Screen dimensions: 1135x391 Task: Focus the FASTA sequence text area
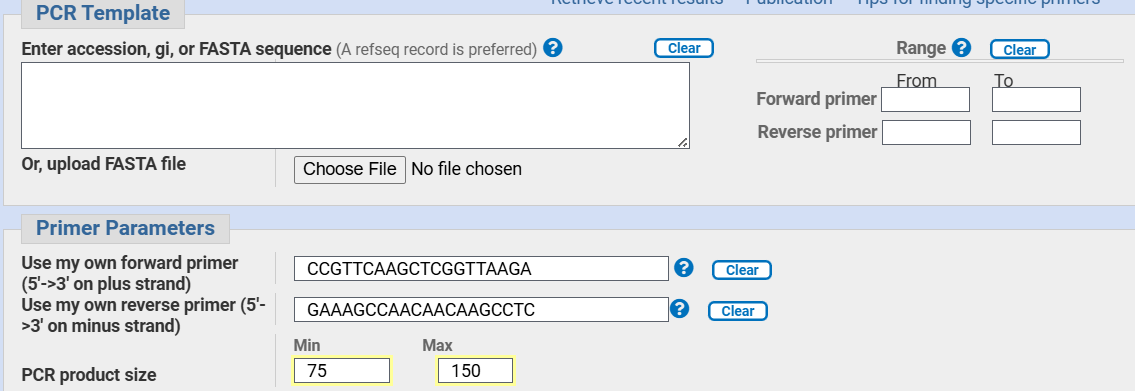pos(355,106)
